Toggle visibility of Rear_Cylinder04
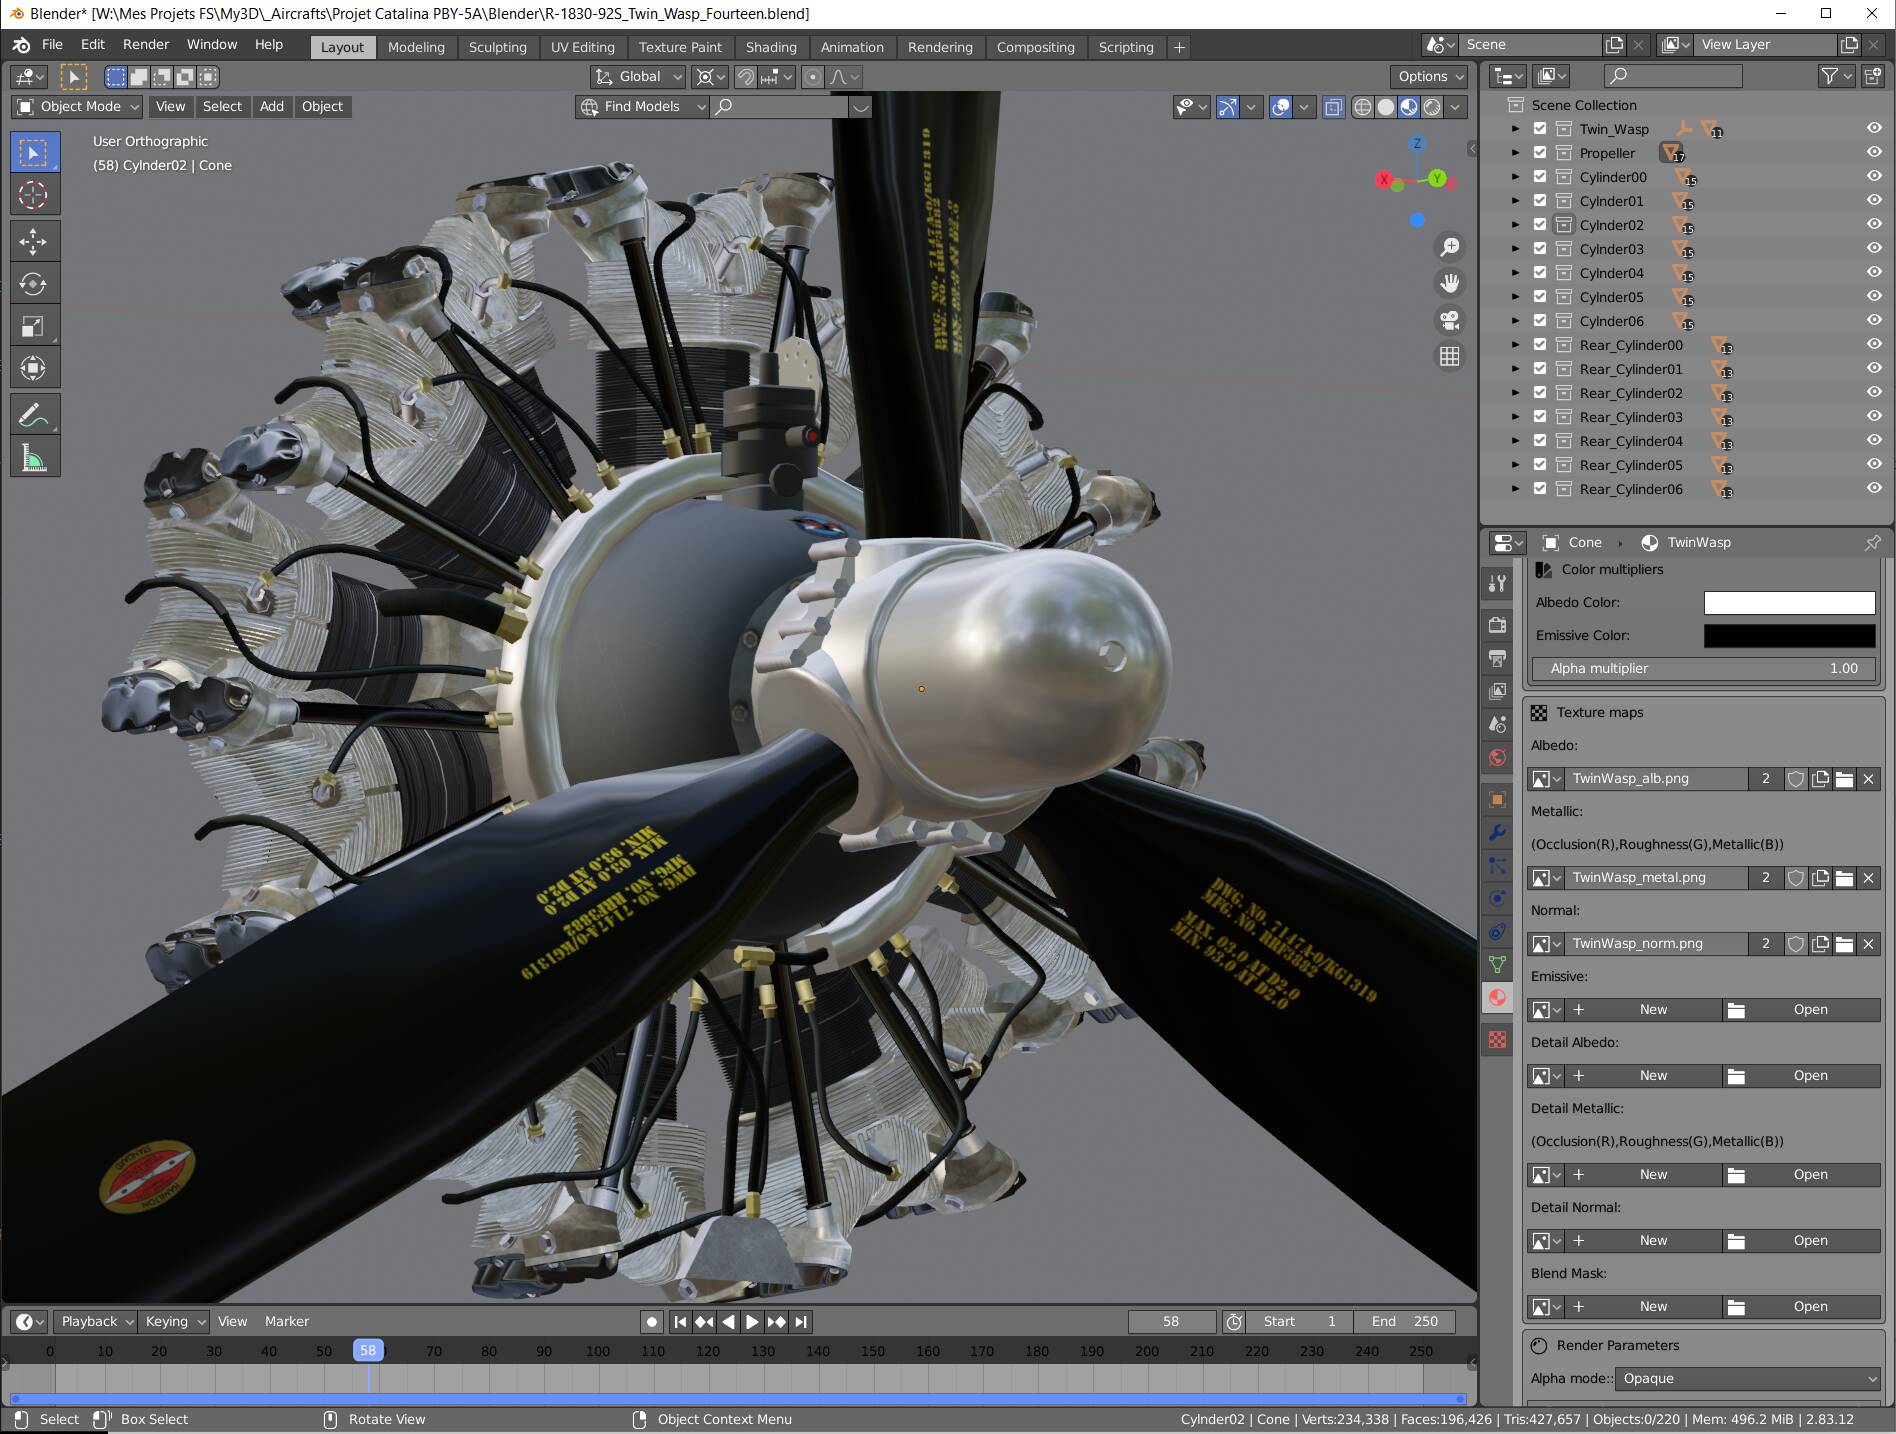Screen dimensions: 1896x1434 click(x=1873, y=441)
